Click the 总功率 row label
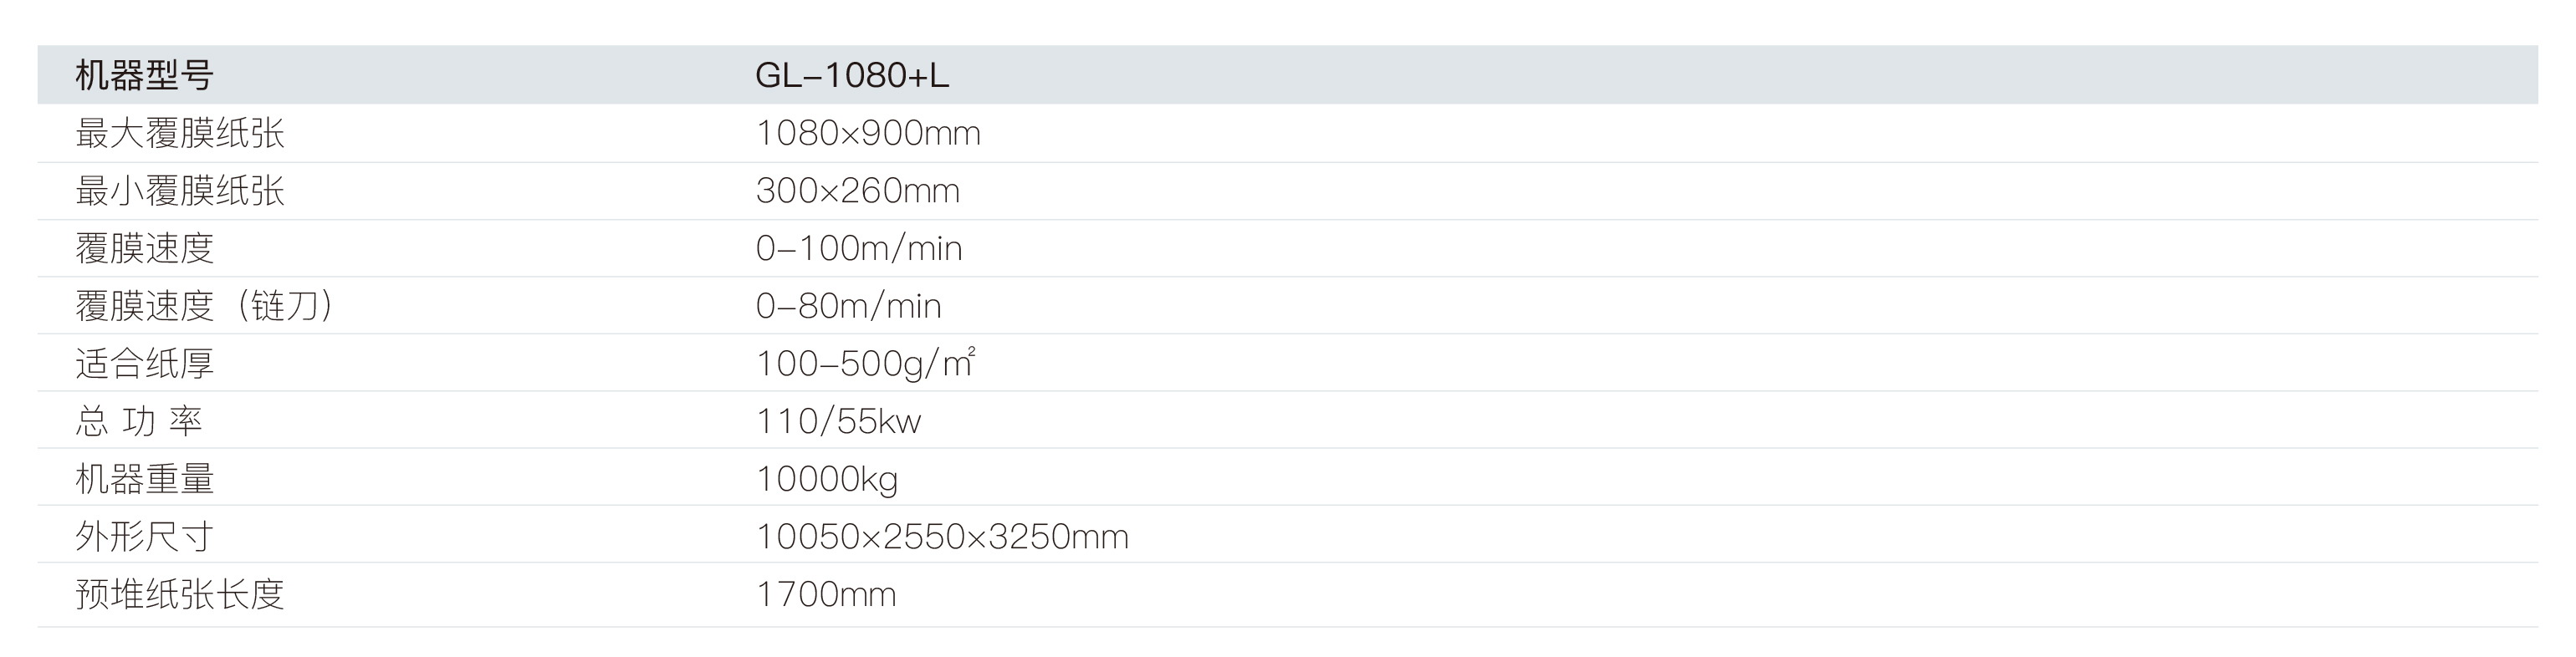This screenshot has height=657, width=2576. pos(139,422)
